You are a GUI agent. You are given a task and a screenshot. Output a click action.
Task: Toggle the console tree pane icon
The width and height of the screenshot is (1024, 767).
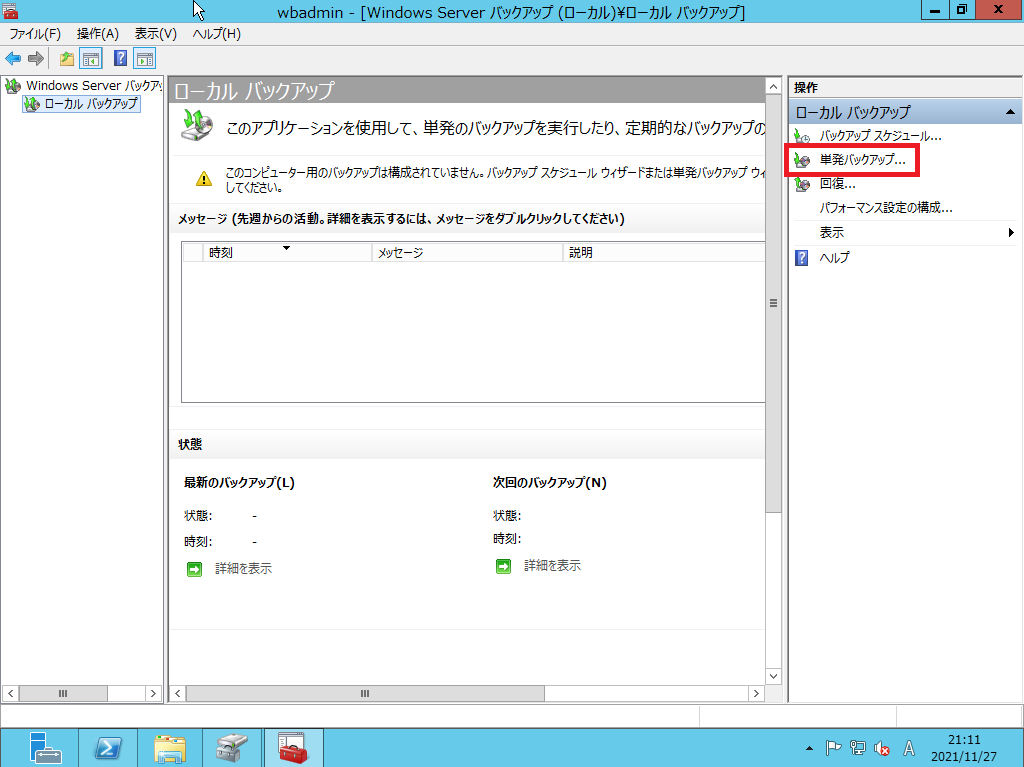[91, 59]
